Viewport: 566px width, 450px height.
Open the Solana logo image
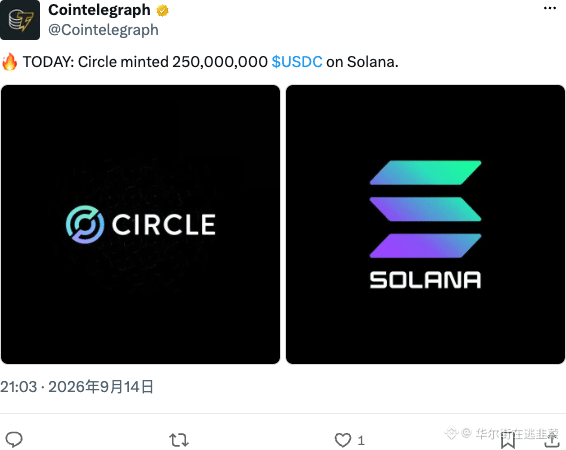point(425,224)
